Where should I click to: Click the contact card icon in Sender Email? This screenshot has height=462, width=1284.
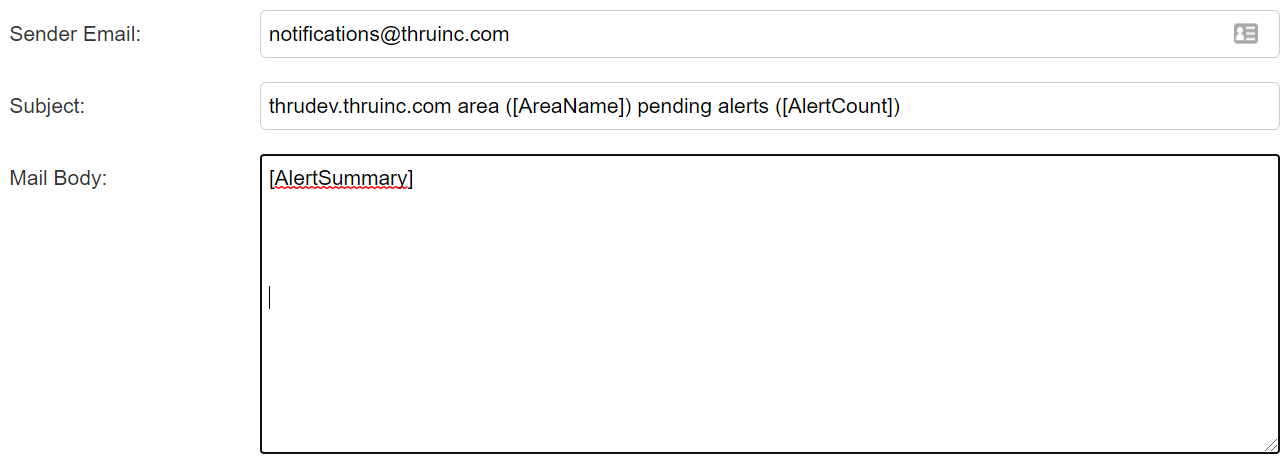tap(1245, 34)
